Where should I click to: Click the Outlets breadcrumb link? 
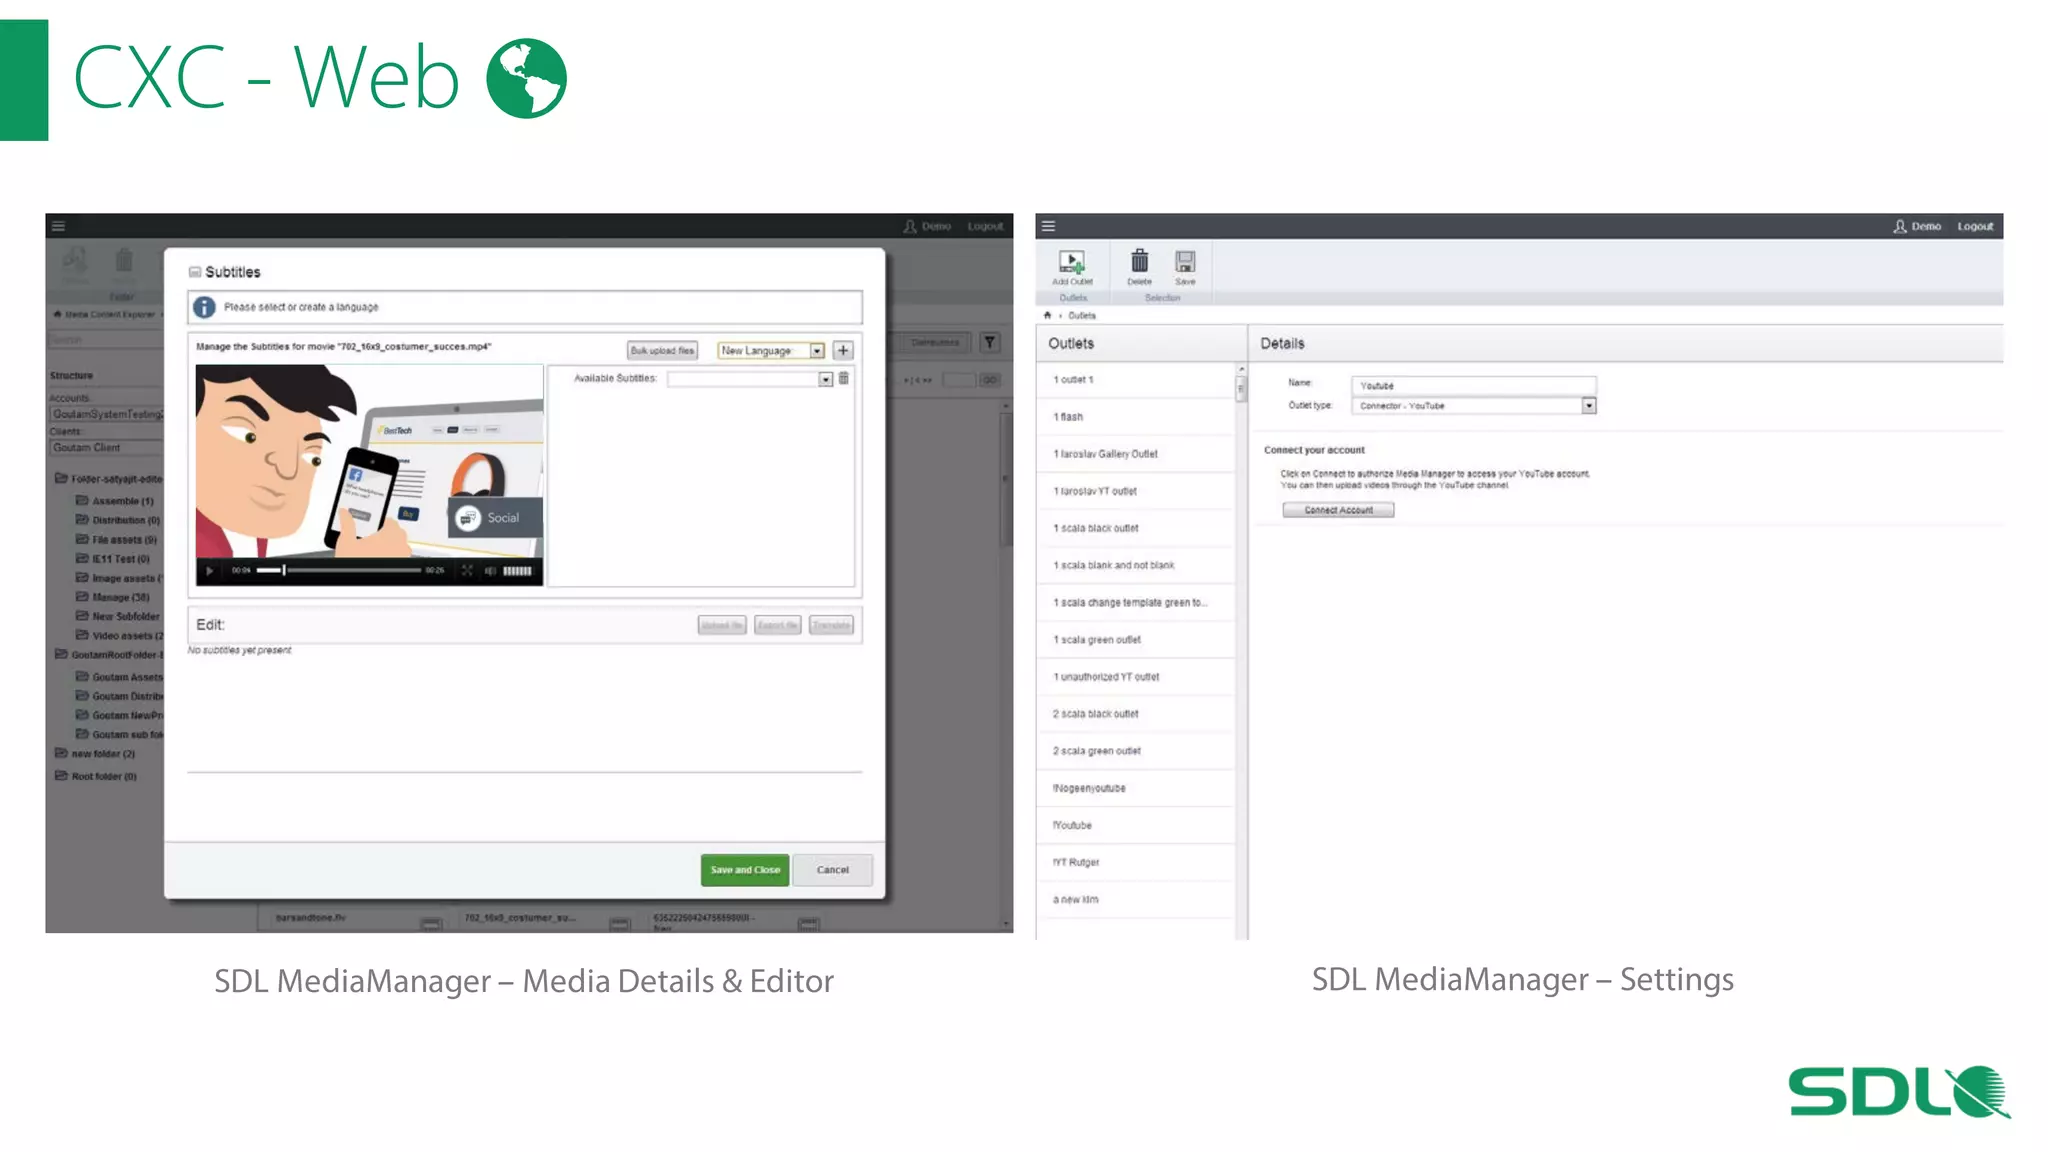click(x=1082, y=316)
